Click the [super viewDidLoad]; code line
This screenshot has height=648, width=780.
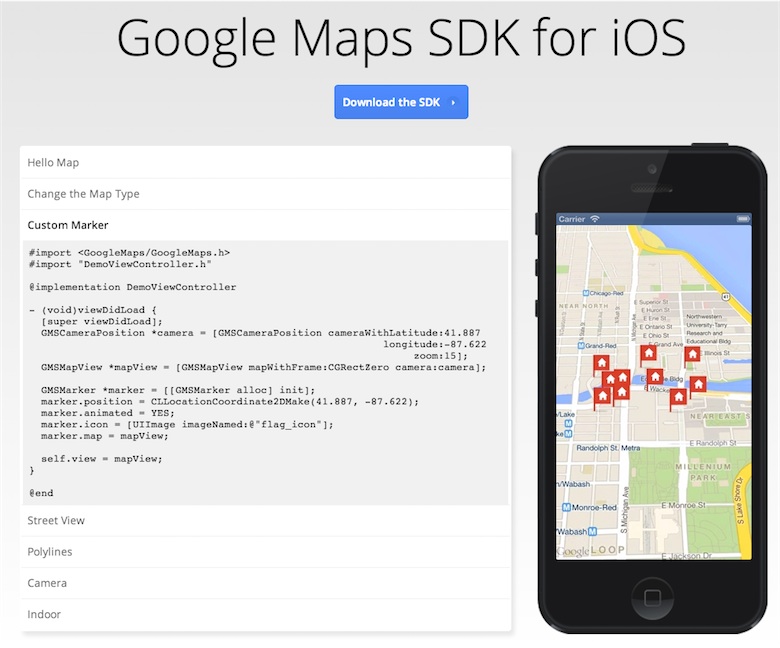[x=101, y=321]
